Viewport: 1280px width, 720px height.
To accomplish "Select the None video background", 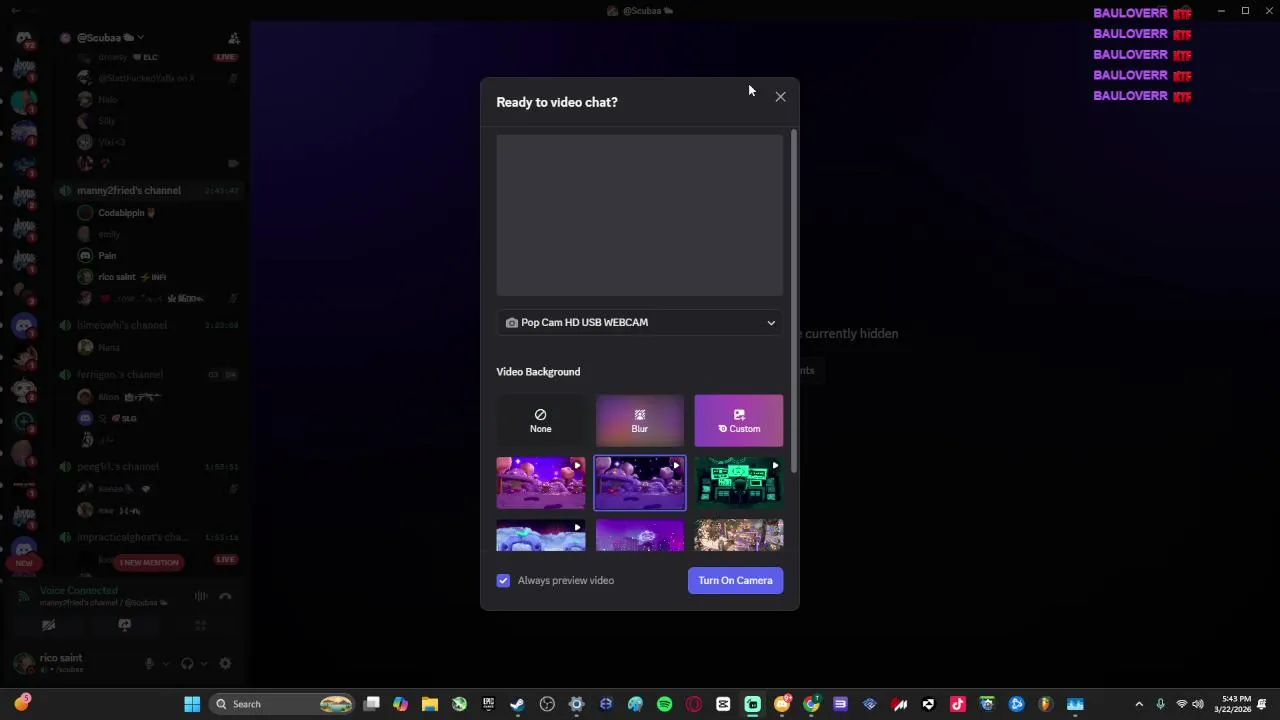I will 540,421.
